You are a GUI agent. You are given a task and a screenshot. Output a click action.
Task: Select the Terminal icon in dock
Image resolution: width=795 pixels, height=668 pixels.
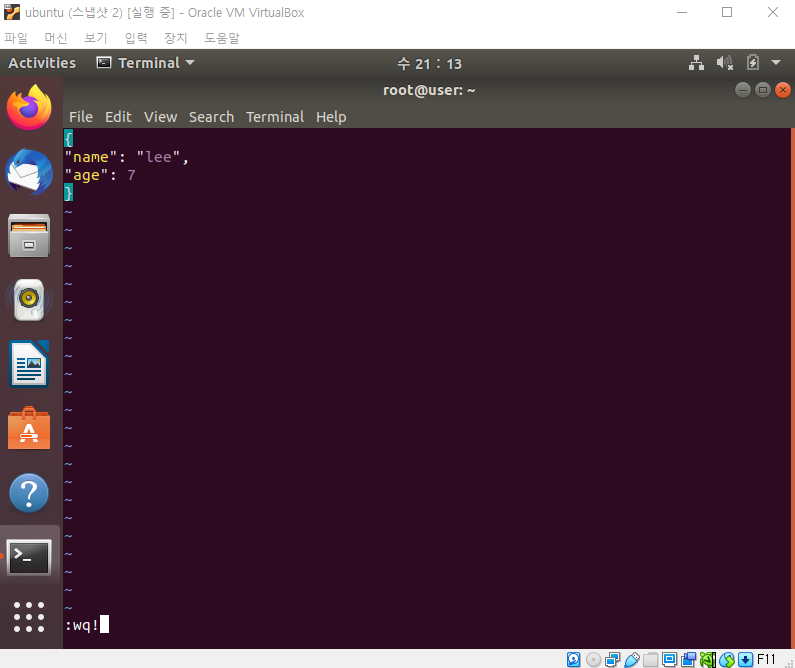[x=29, y=557]
